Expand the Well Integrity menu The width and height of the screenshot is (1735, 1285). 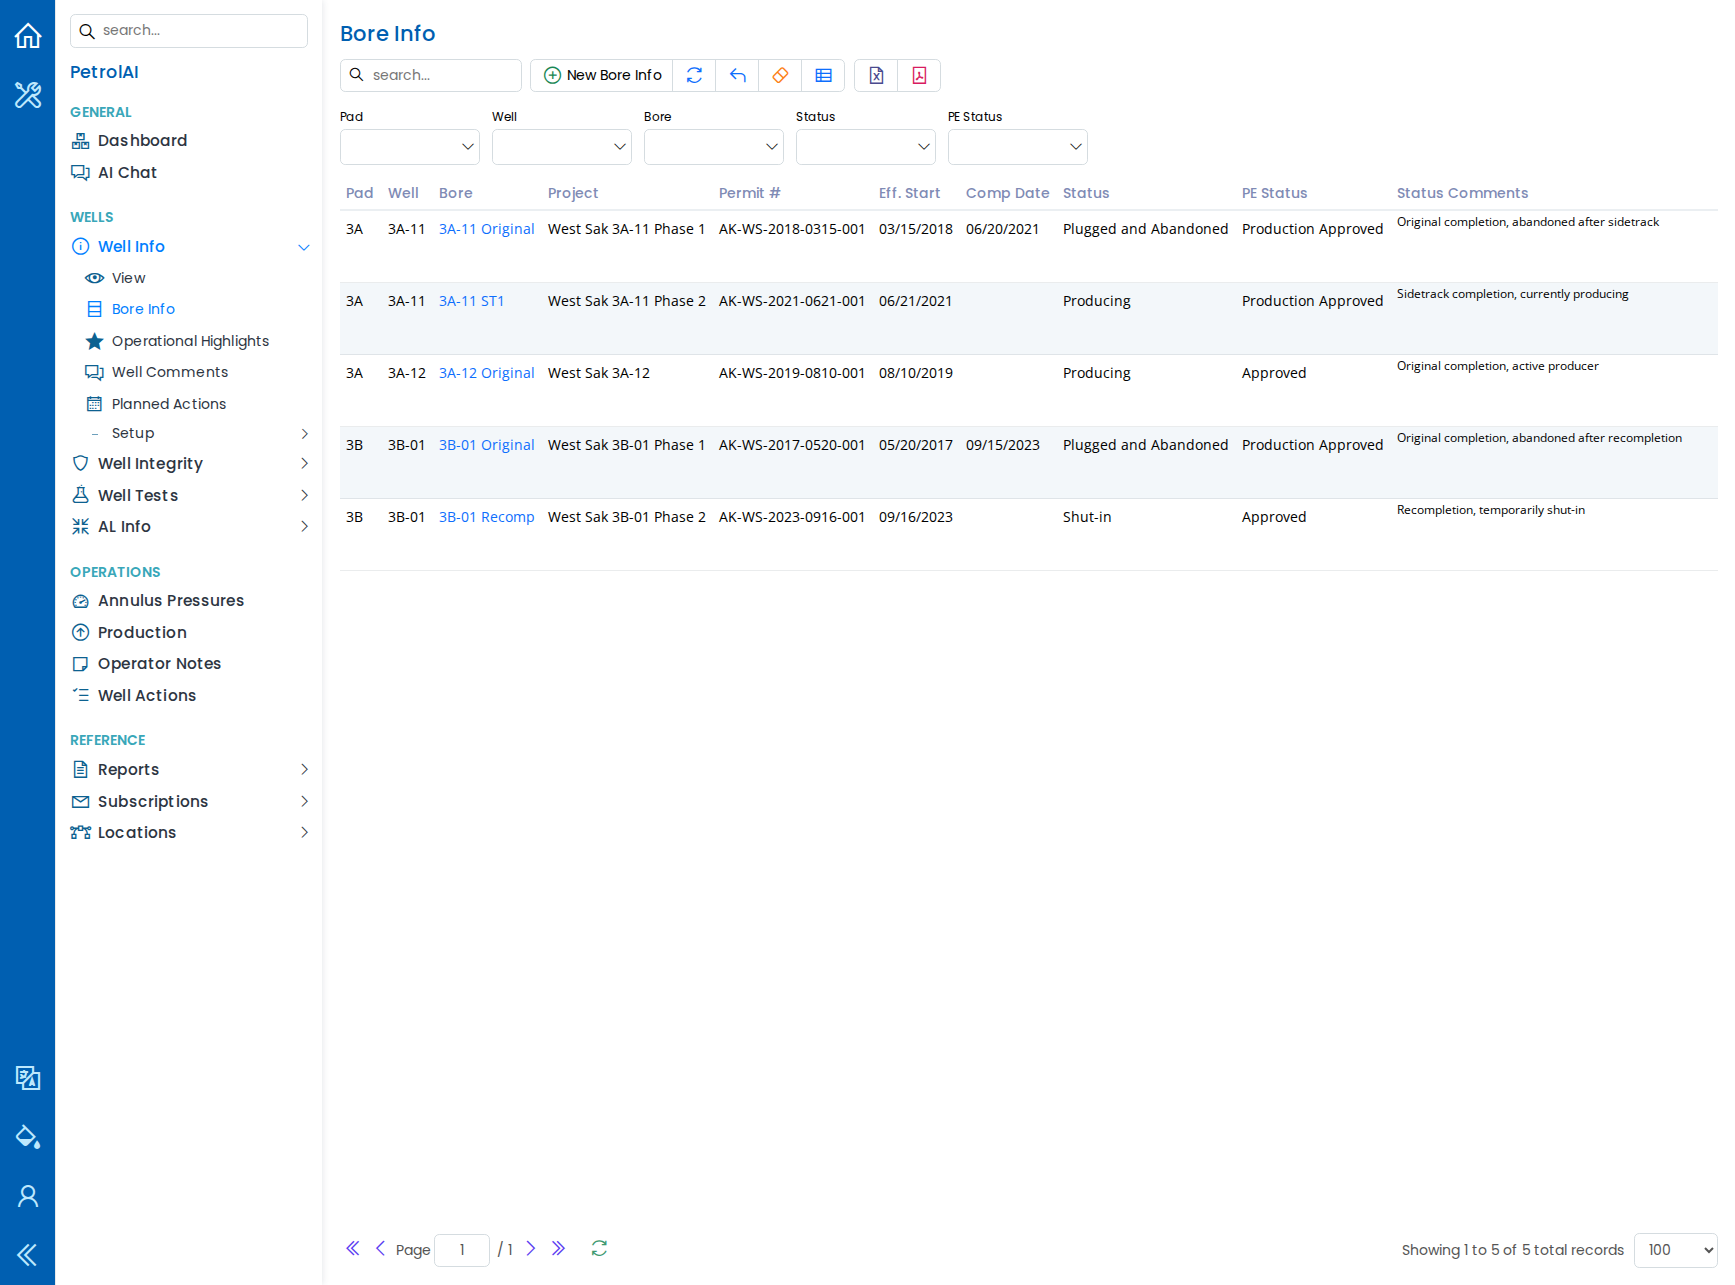coord(305,463)
